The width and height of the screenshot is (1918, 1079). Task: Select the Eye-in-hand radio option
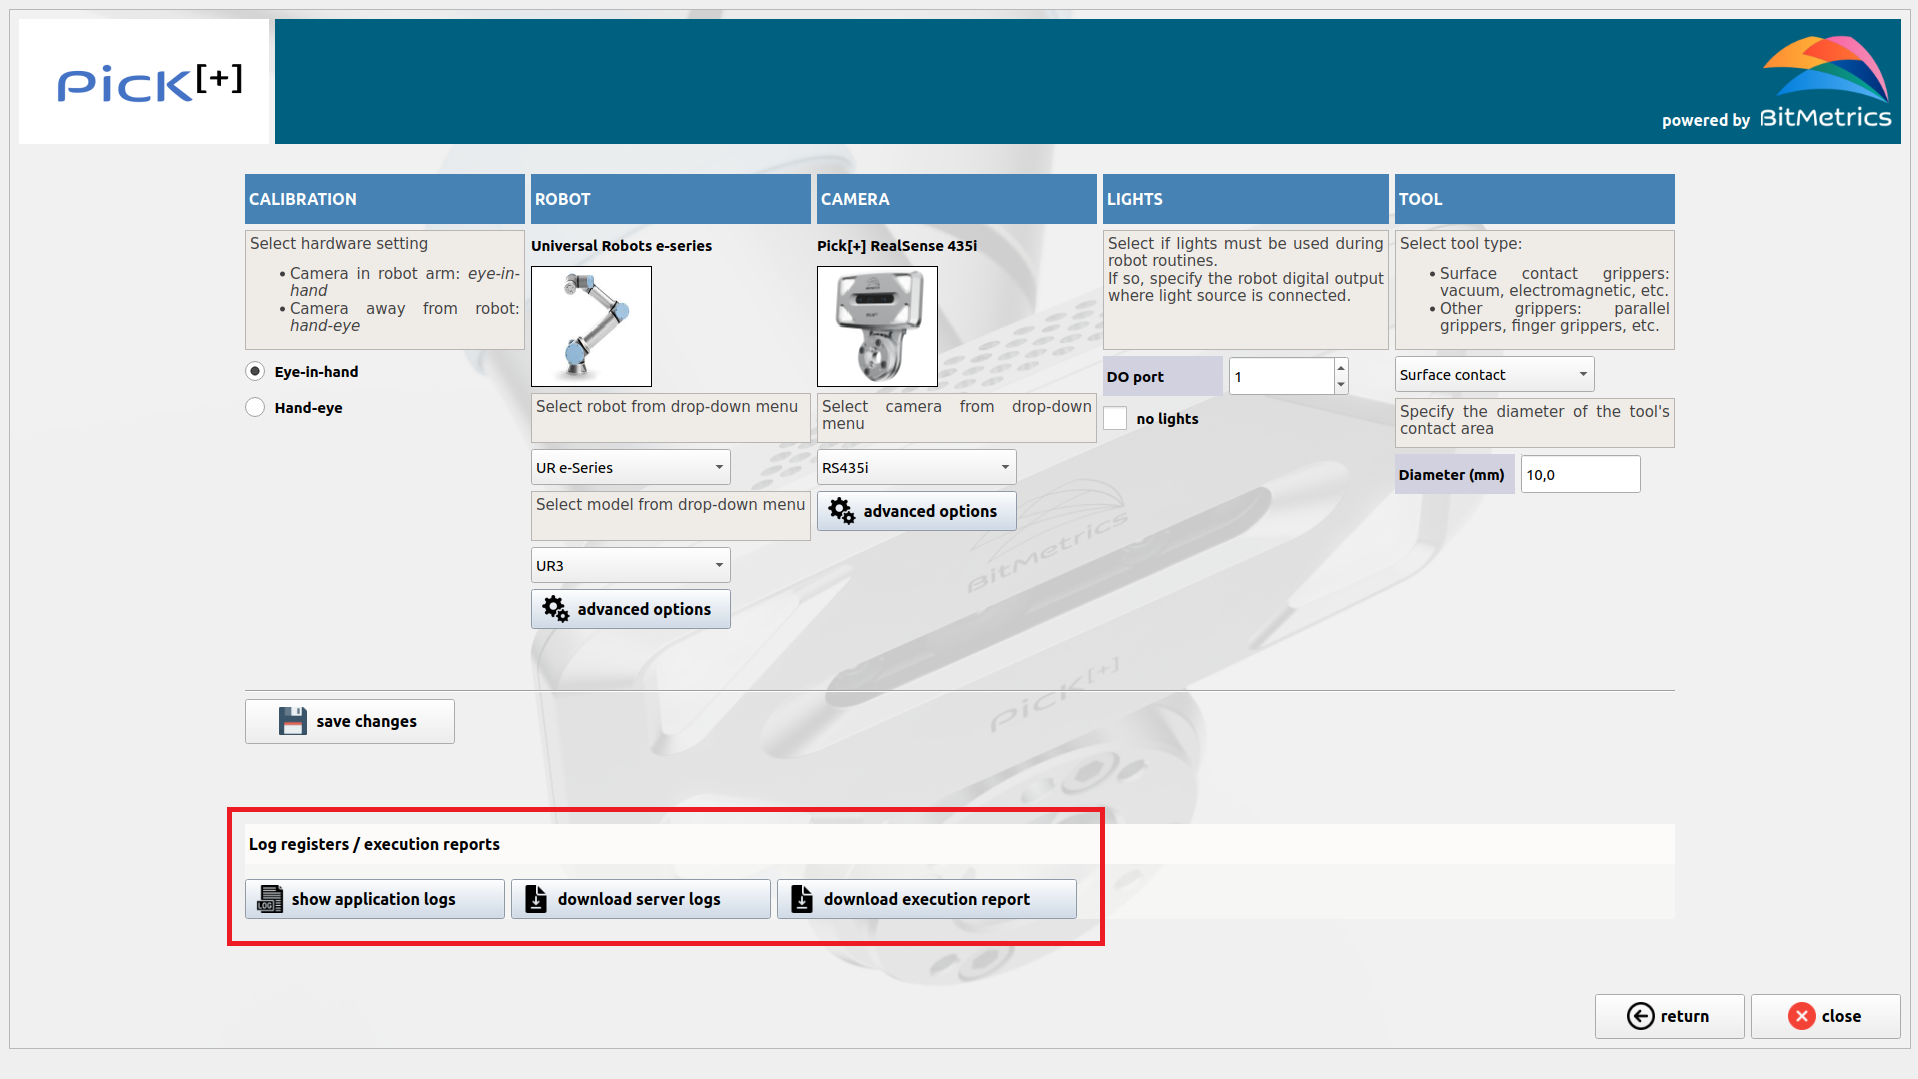(255, 372)
